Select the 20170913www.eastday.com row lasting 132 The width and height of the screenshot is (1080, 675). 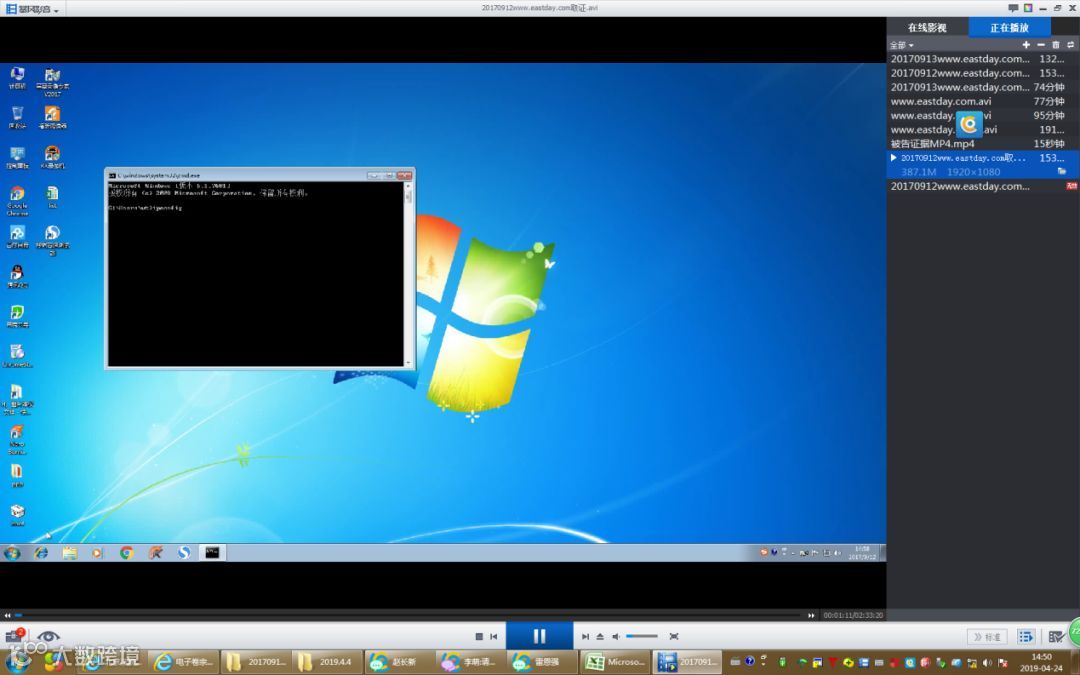(x=983, y=59)
